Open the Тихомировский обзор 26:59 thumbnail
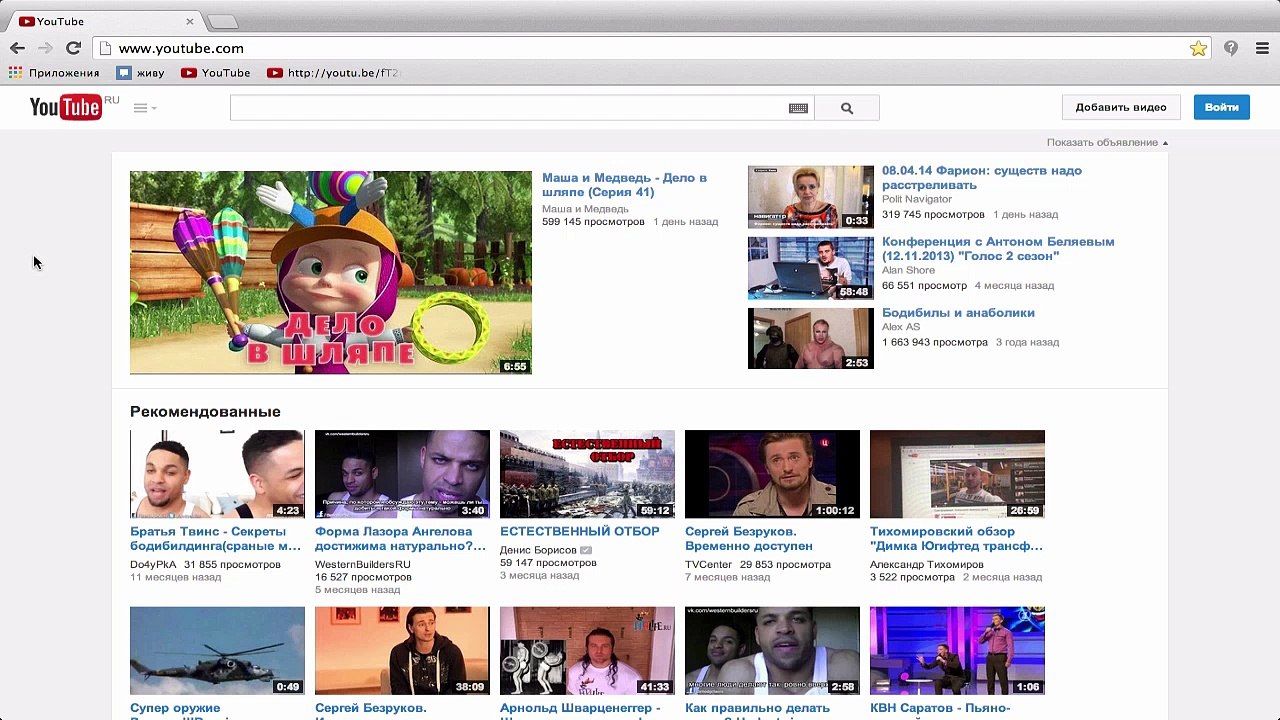1280x720 pixels. 957,474
